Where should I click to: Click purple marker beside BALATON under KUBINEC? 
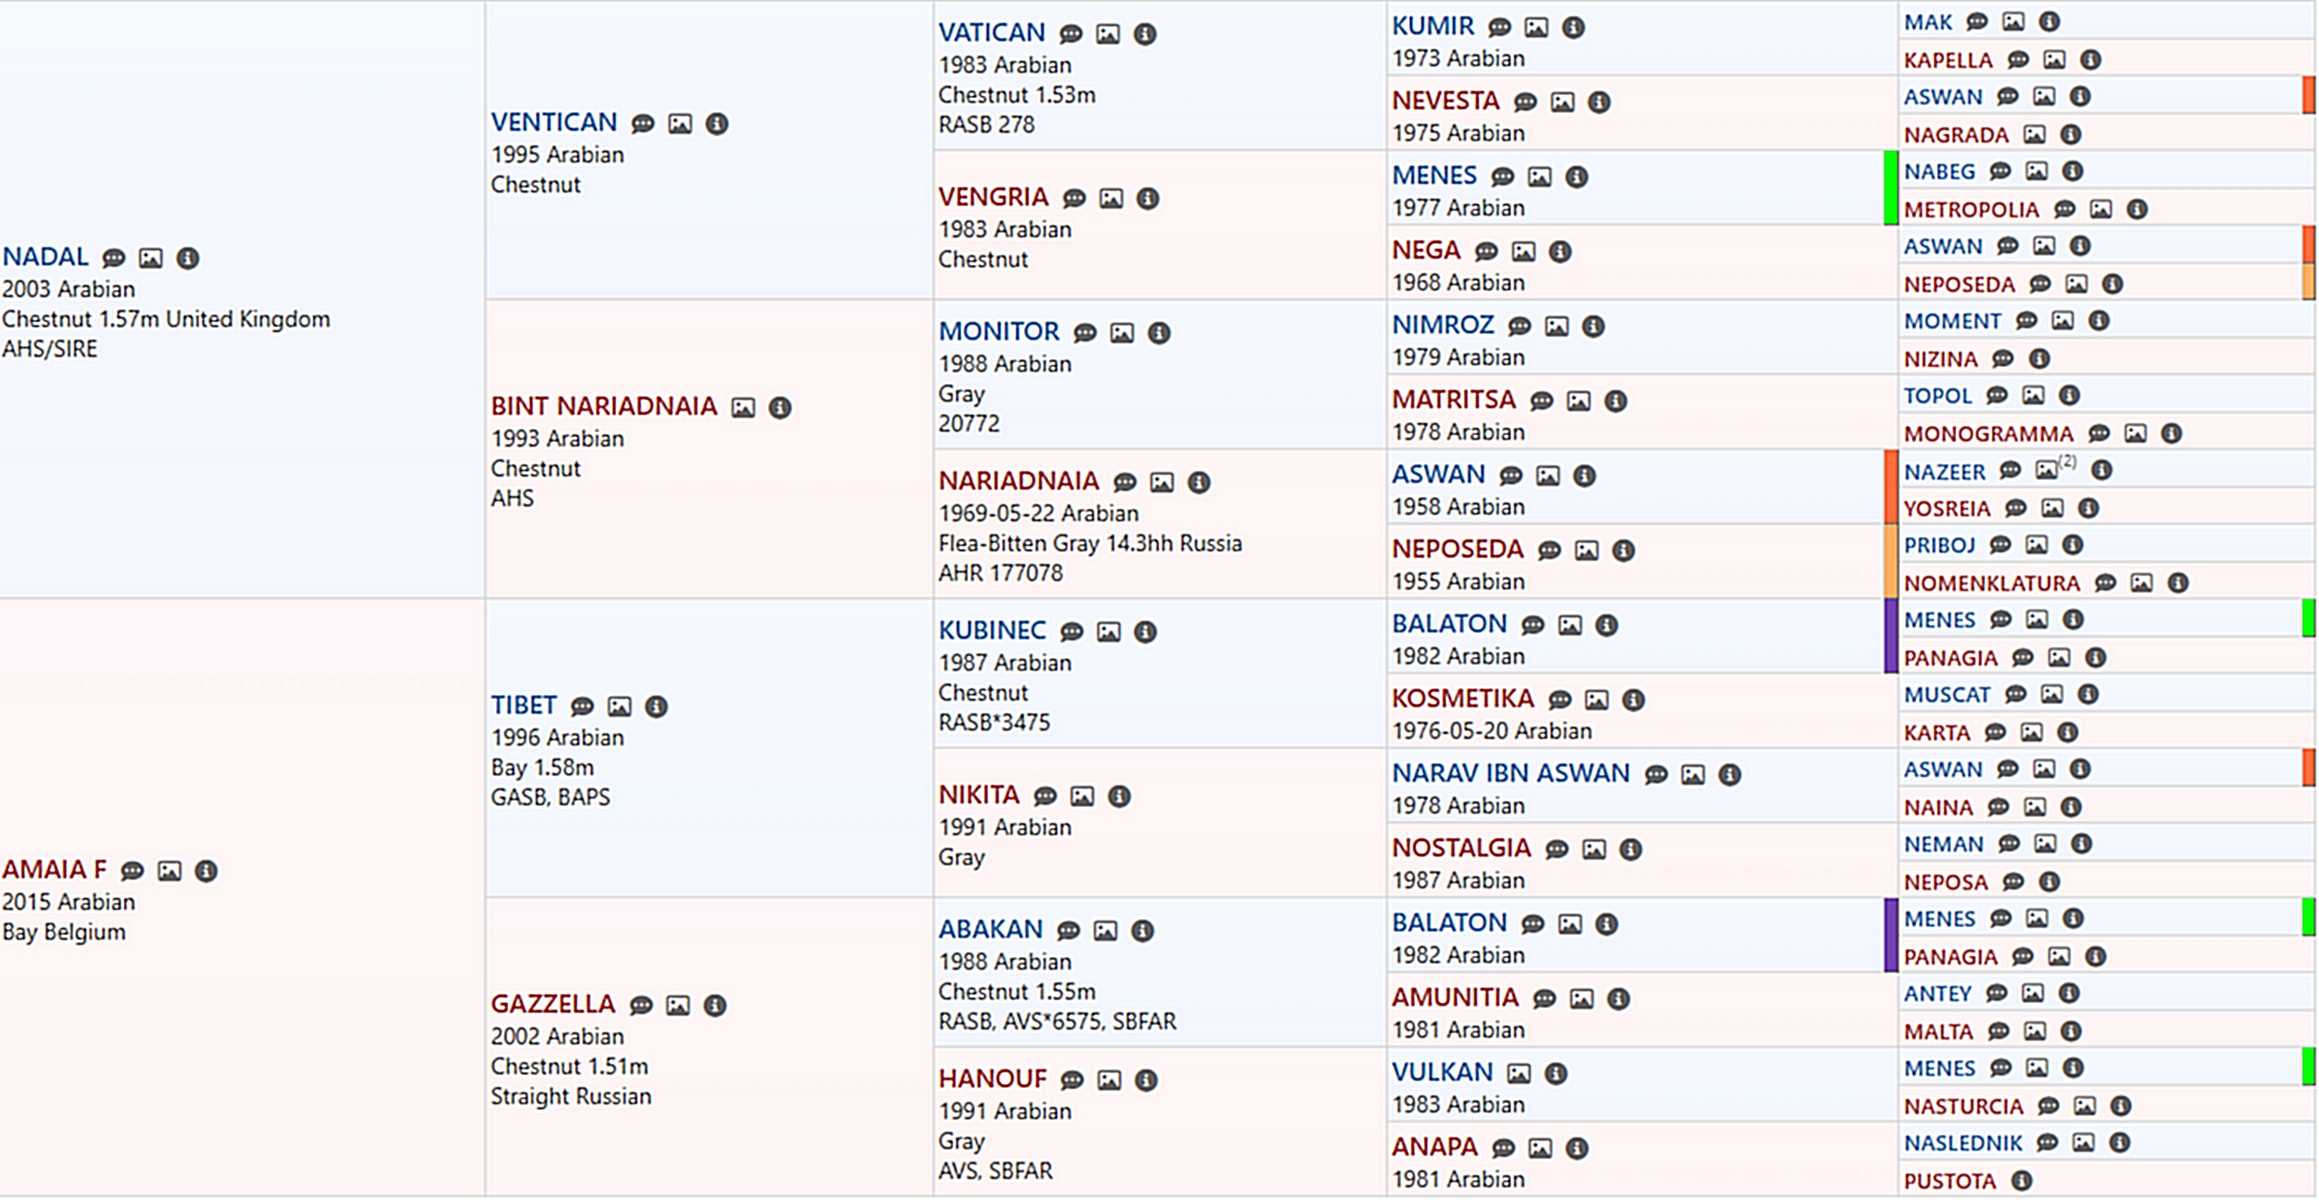tap(1890, 636)
